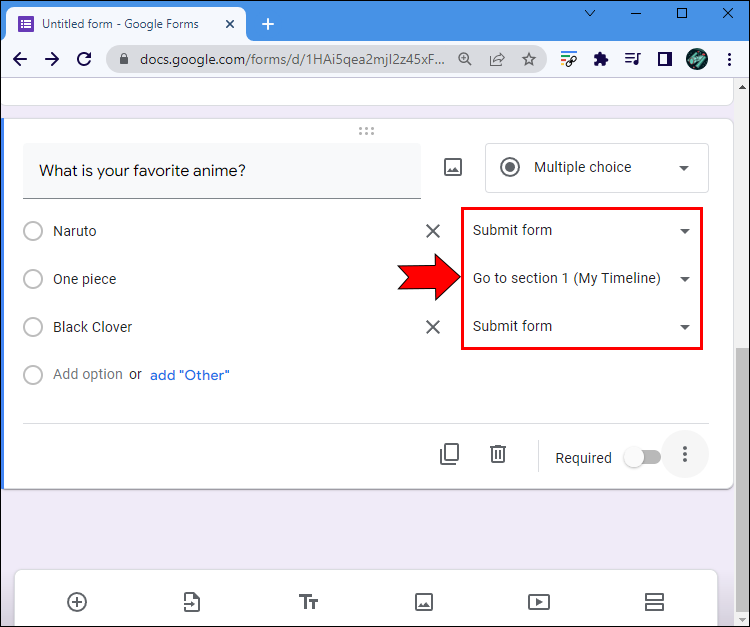750x627 pixels.
Task: Go forward in browser
Action: pyautogui.click(x=52, y=59)
